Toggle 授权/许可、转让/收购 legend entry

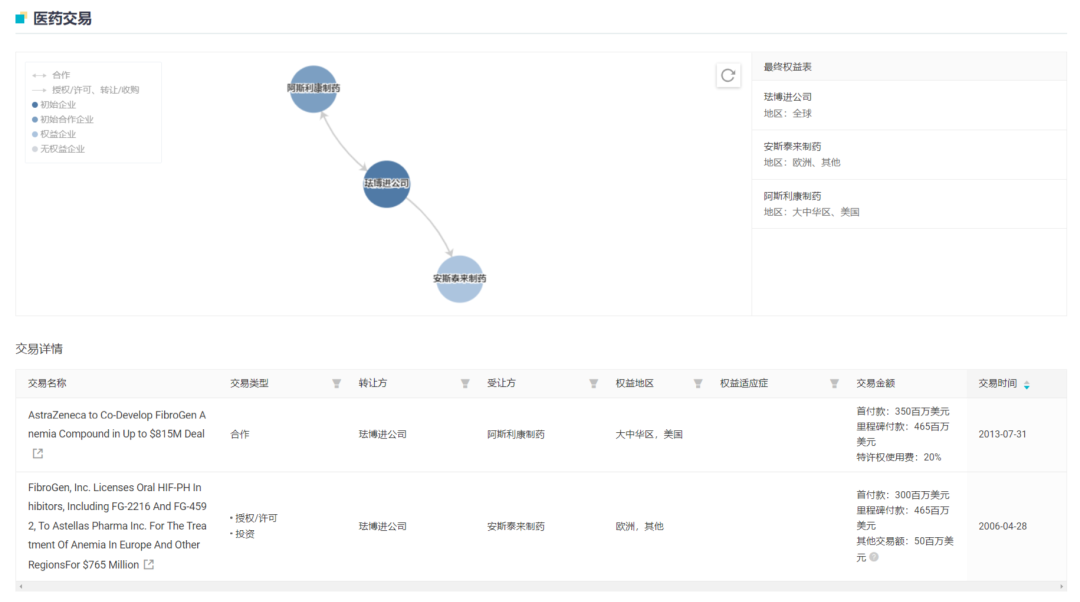pyautogui.click(x=85, y=90)
